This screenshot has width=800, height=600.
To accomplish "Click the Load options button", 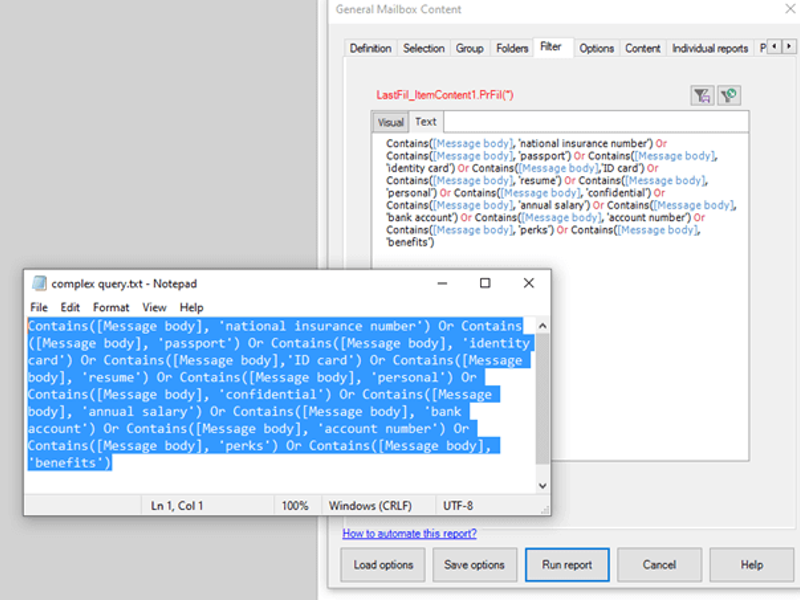I will pyautogui.click(x=383, y=565).
